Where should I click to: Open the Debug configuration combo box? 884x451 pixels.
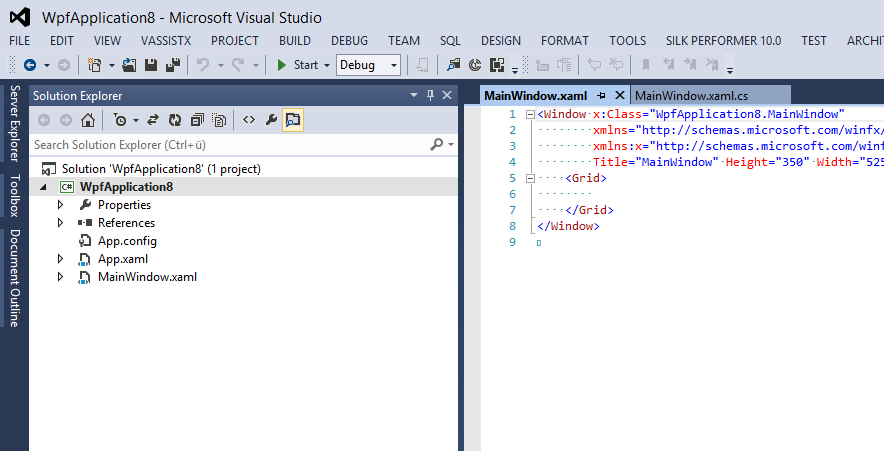[x=368, y=65]
